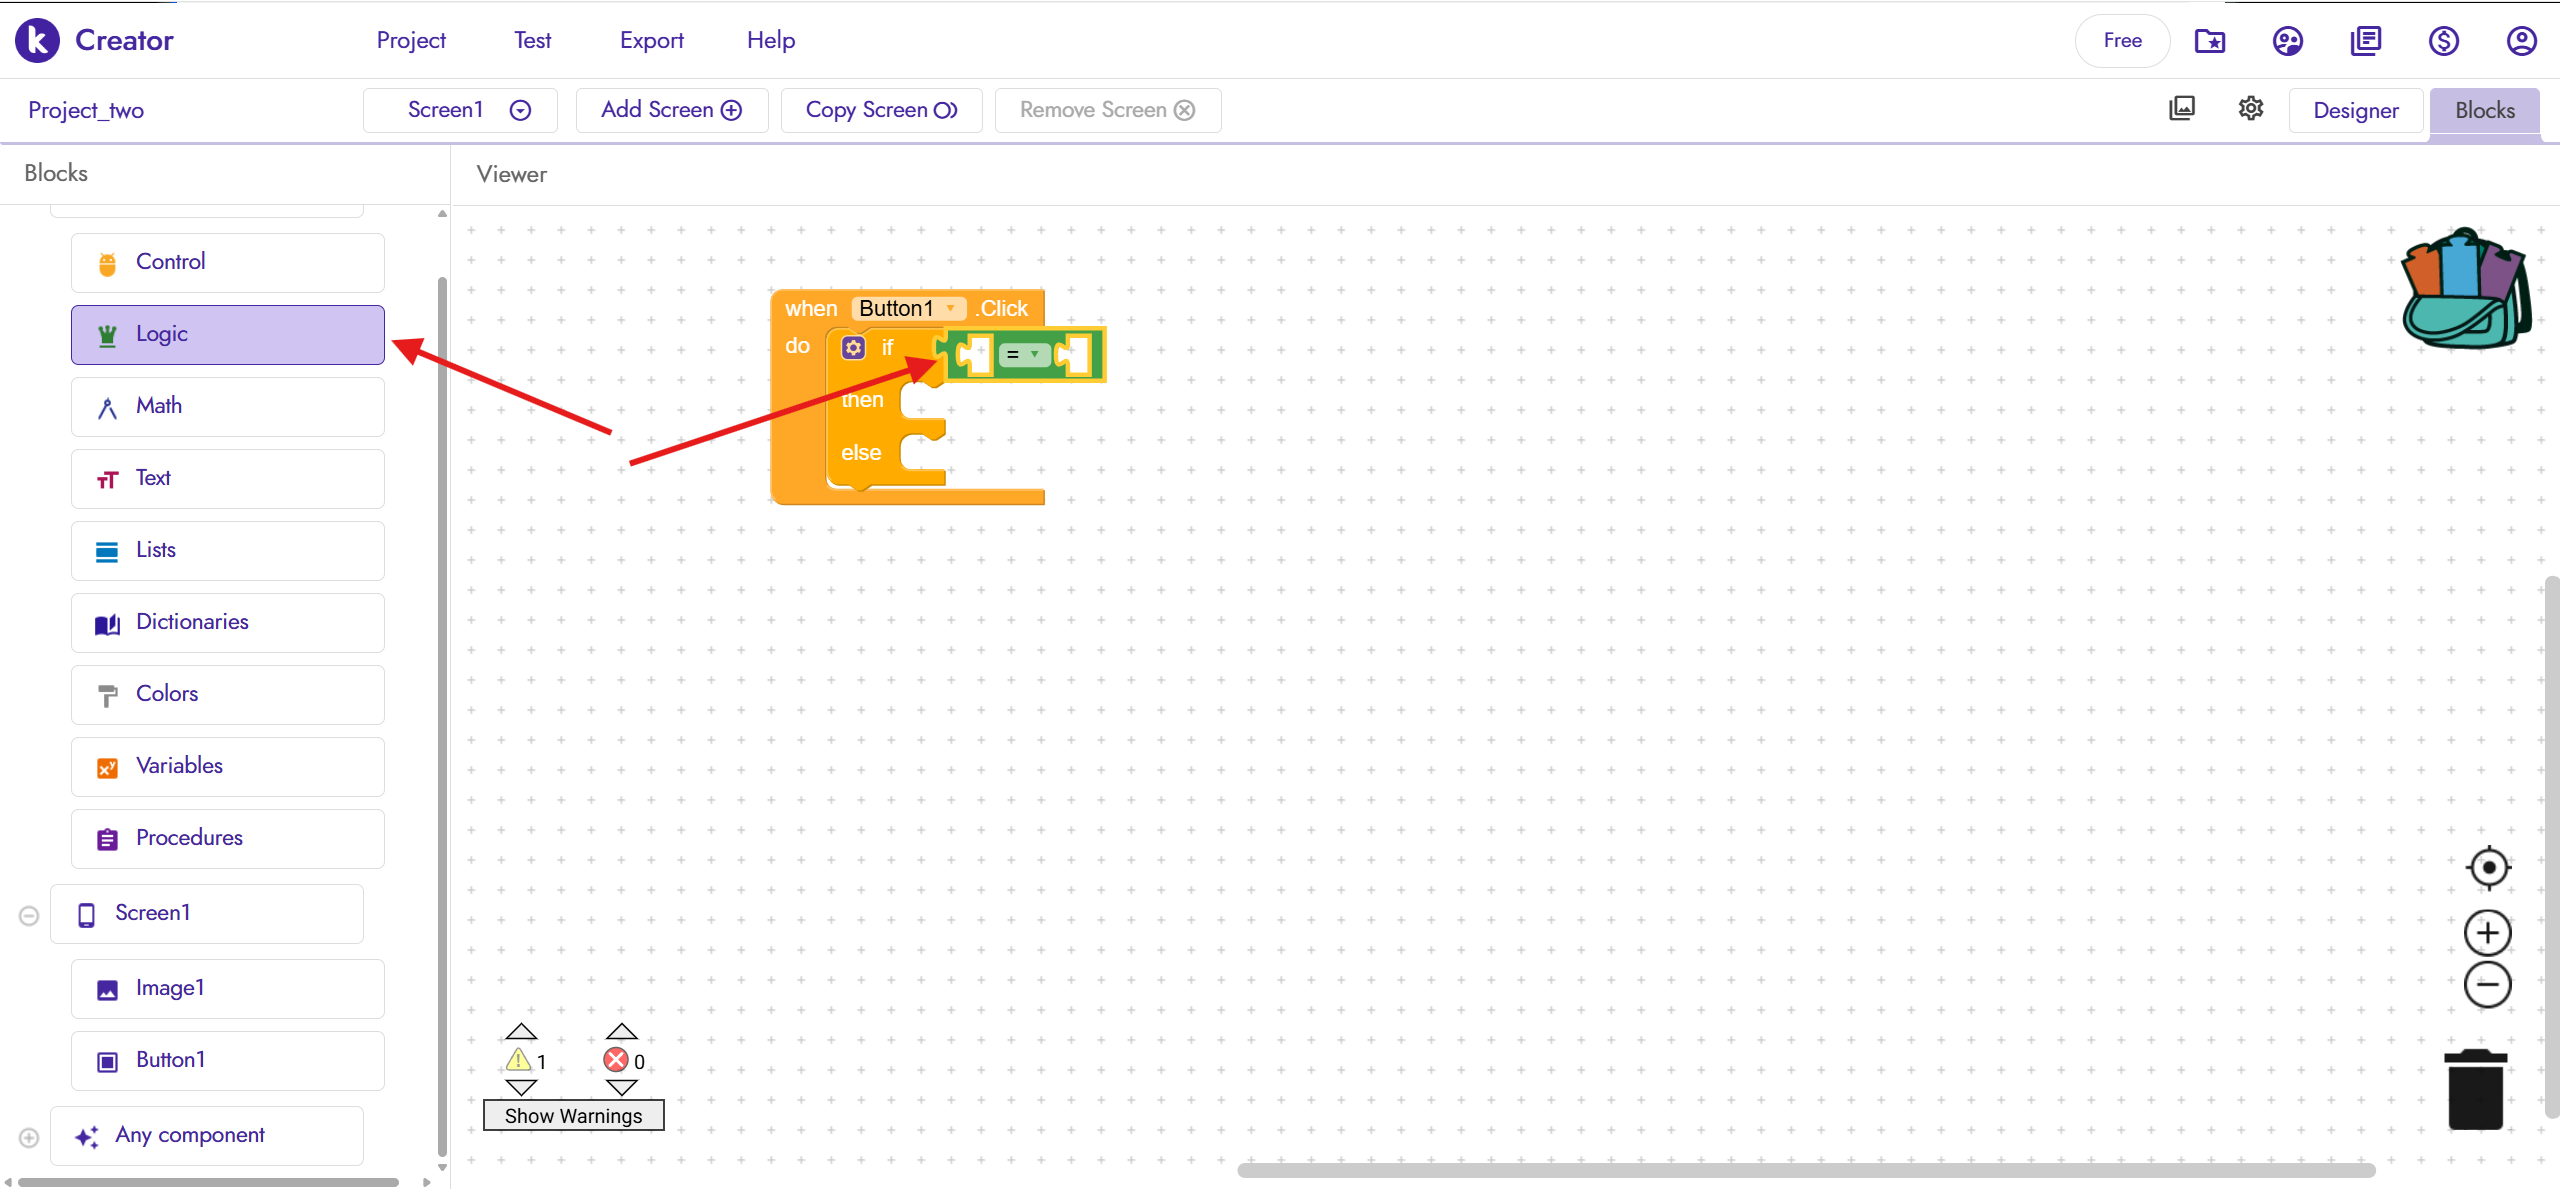Expand the Any component section
Image resolution: width=2560 pixels, height=1189 pixels.
(29, 1137)
